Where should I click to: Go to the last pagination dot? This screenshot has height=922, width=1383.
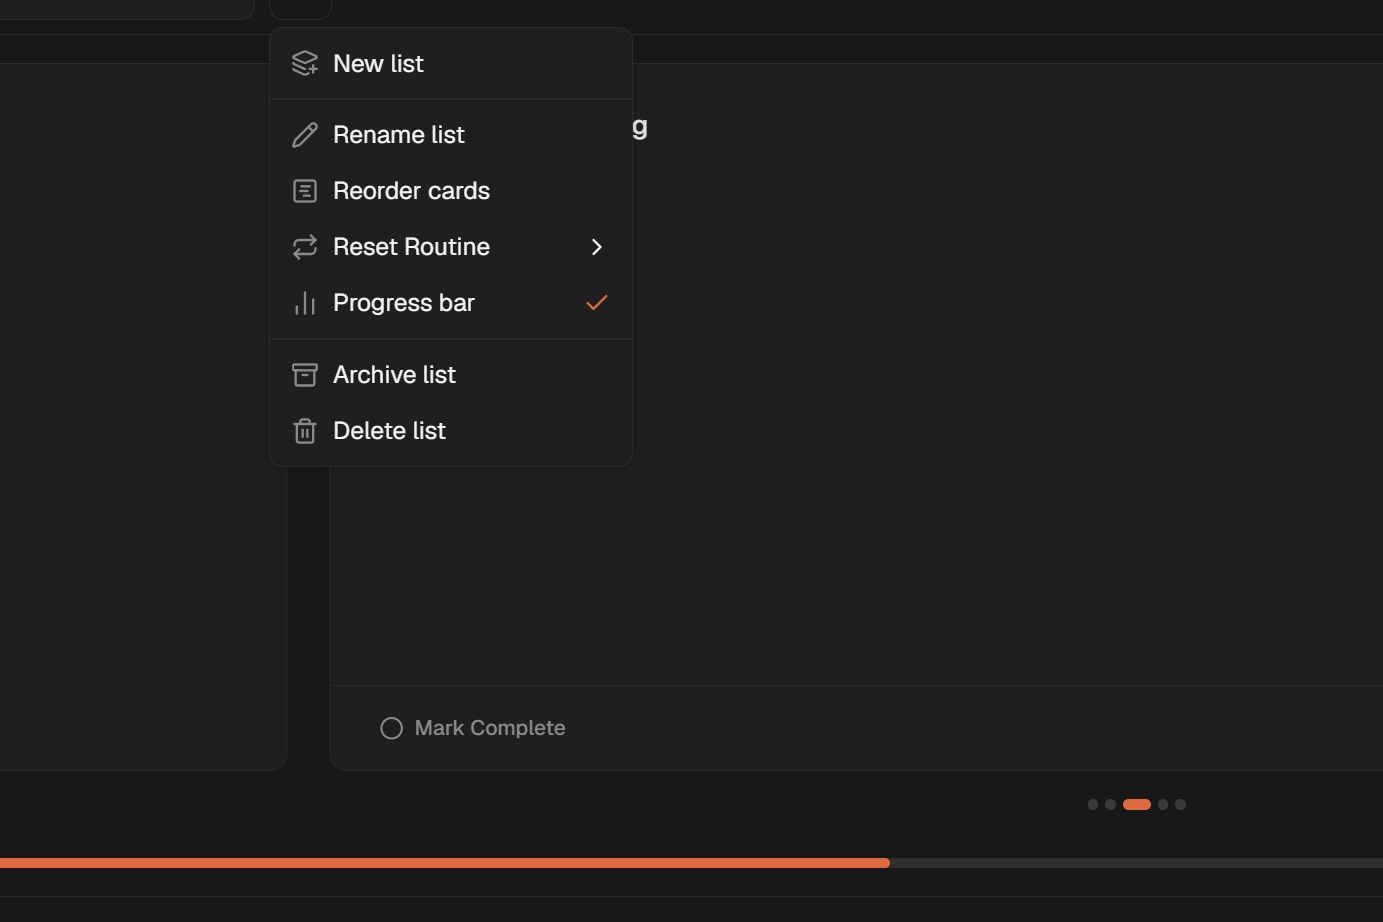coord(1181,804)
